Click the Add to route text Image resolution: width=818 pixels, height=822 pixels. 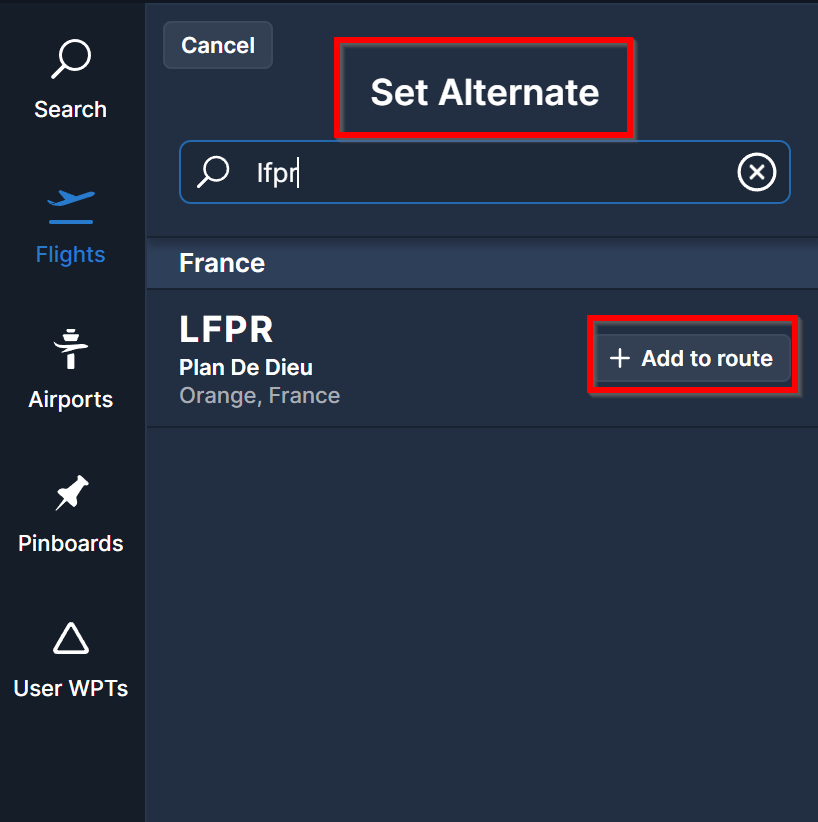tap(706, 358)
